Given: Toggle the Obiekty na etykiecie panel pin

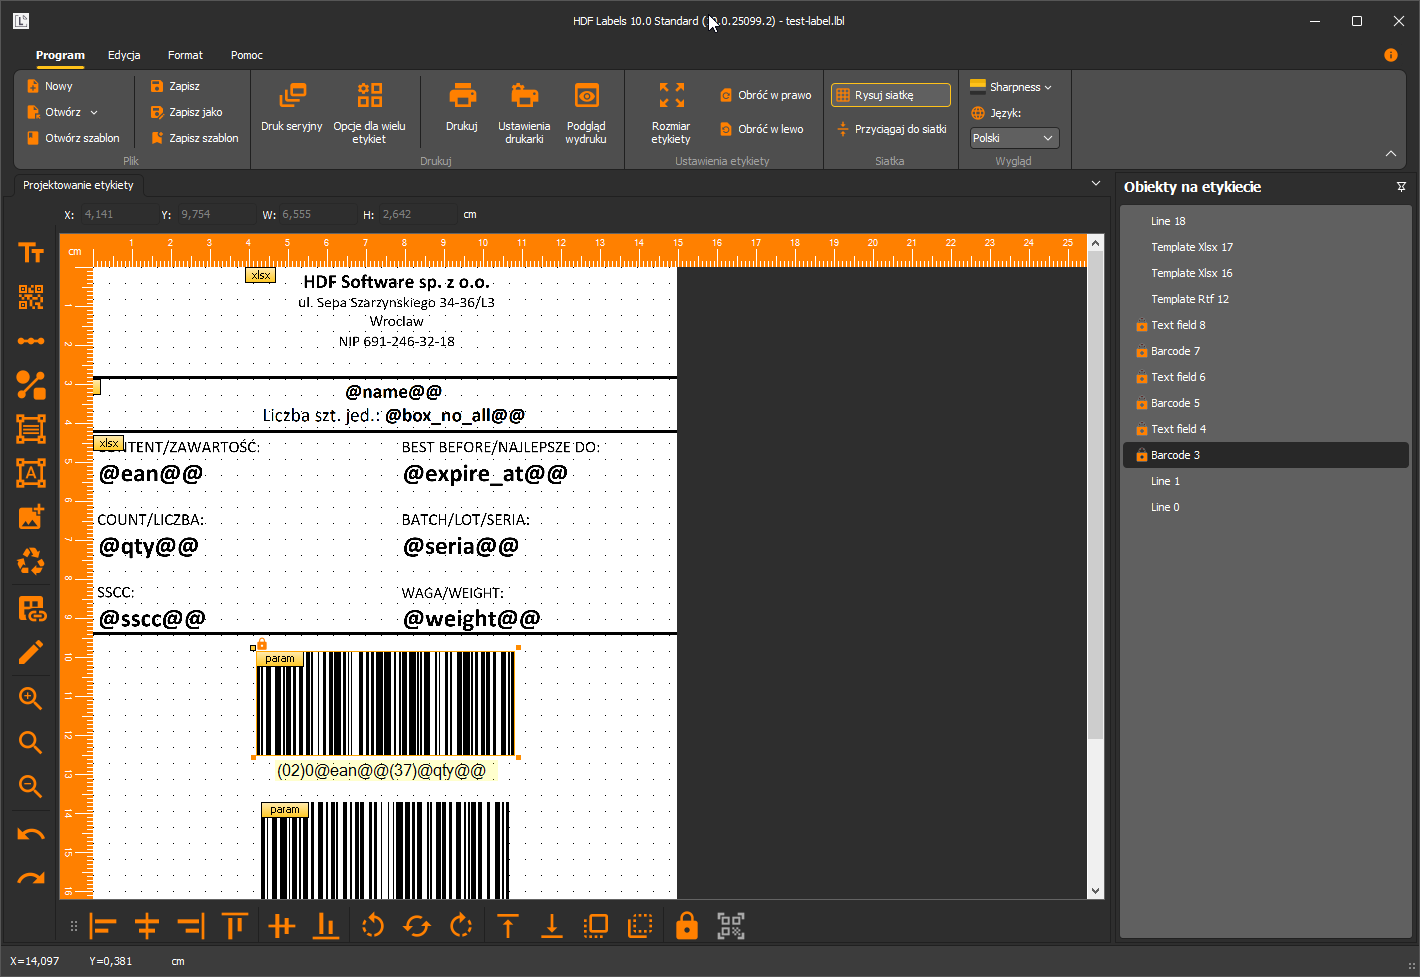Looking at the screenshot, I should (1401, 187).
